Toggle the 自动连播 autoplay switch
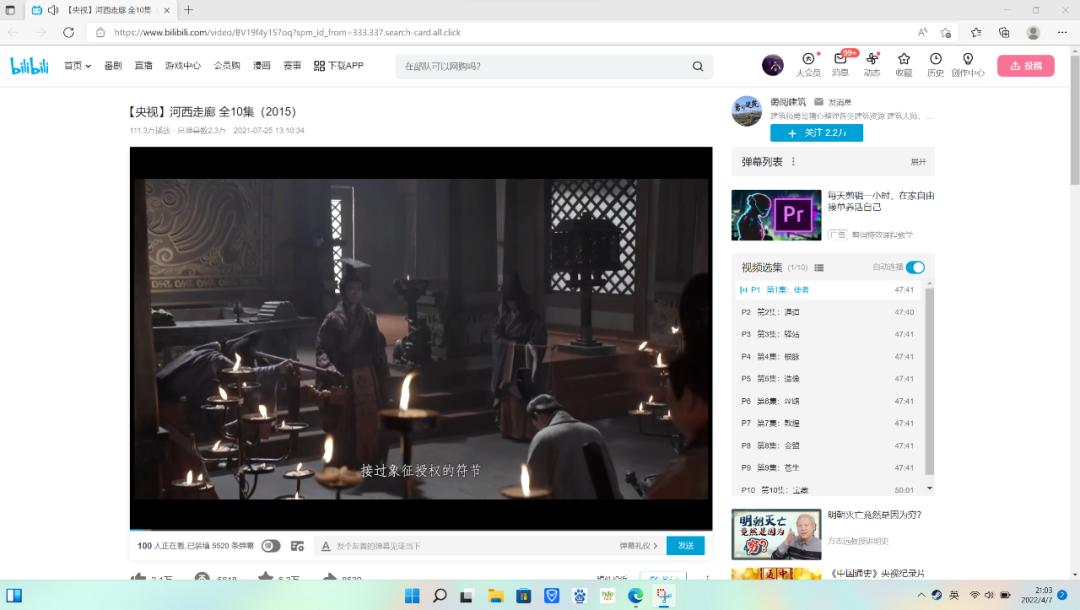Image resolution: width=1080 pixels, height=610 pixels. pos(915,267)
